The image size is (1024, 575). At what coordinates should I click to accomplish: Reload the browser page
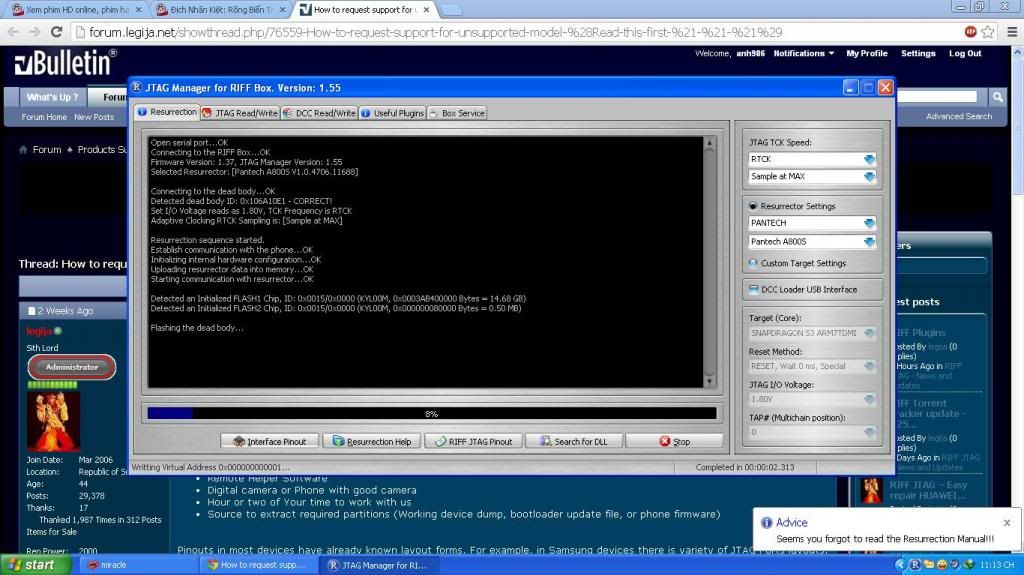click(57, 31)
